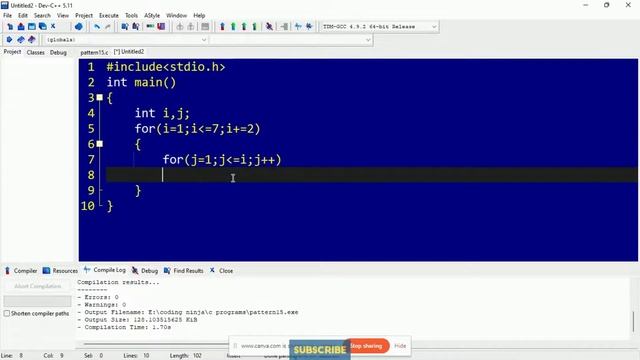
Task: Click the compile log horizontal scrollbar
Action: point(155,344)
